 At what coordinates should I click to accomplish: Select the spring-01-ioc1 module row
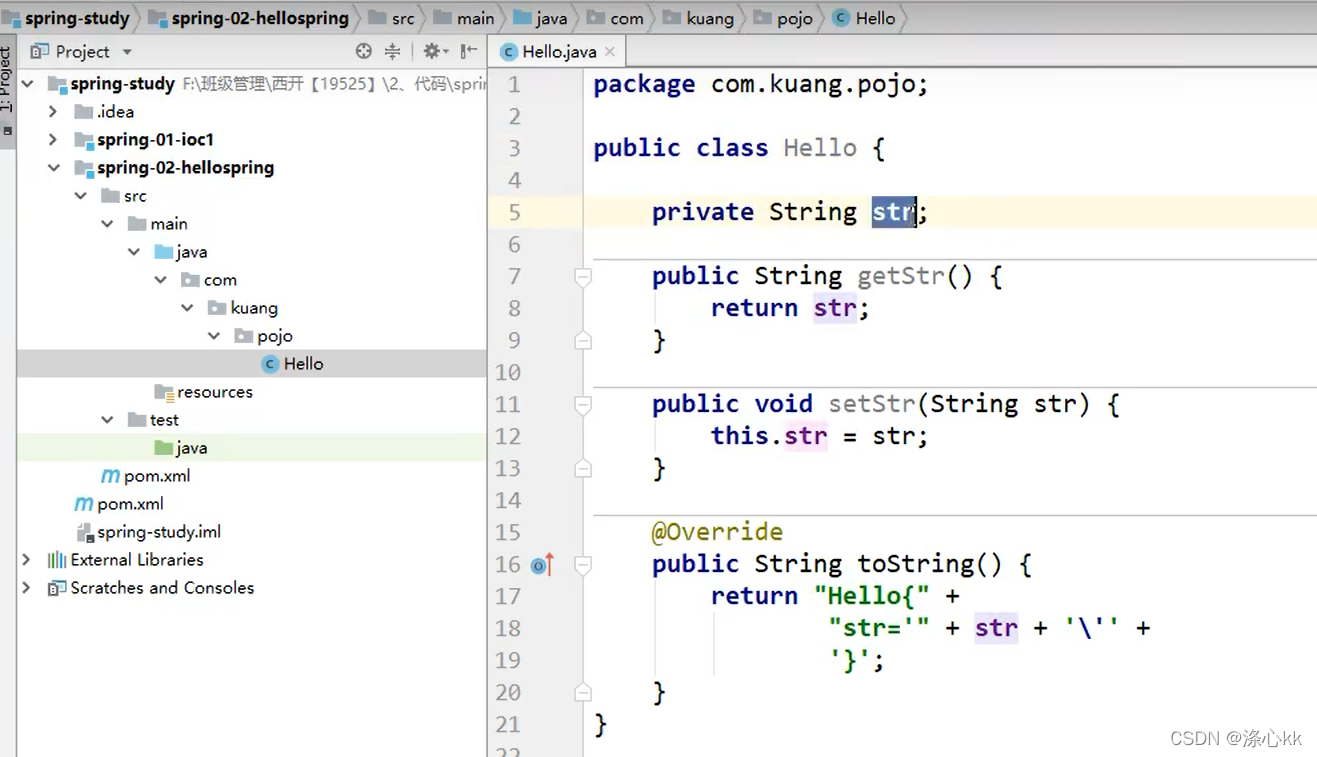[x=251, y=140]
